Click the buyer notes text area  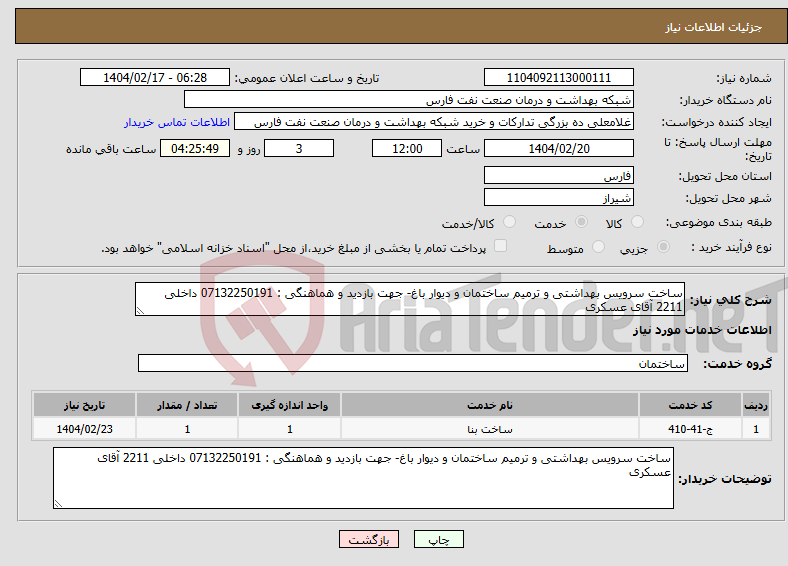click(363, 478)
